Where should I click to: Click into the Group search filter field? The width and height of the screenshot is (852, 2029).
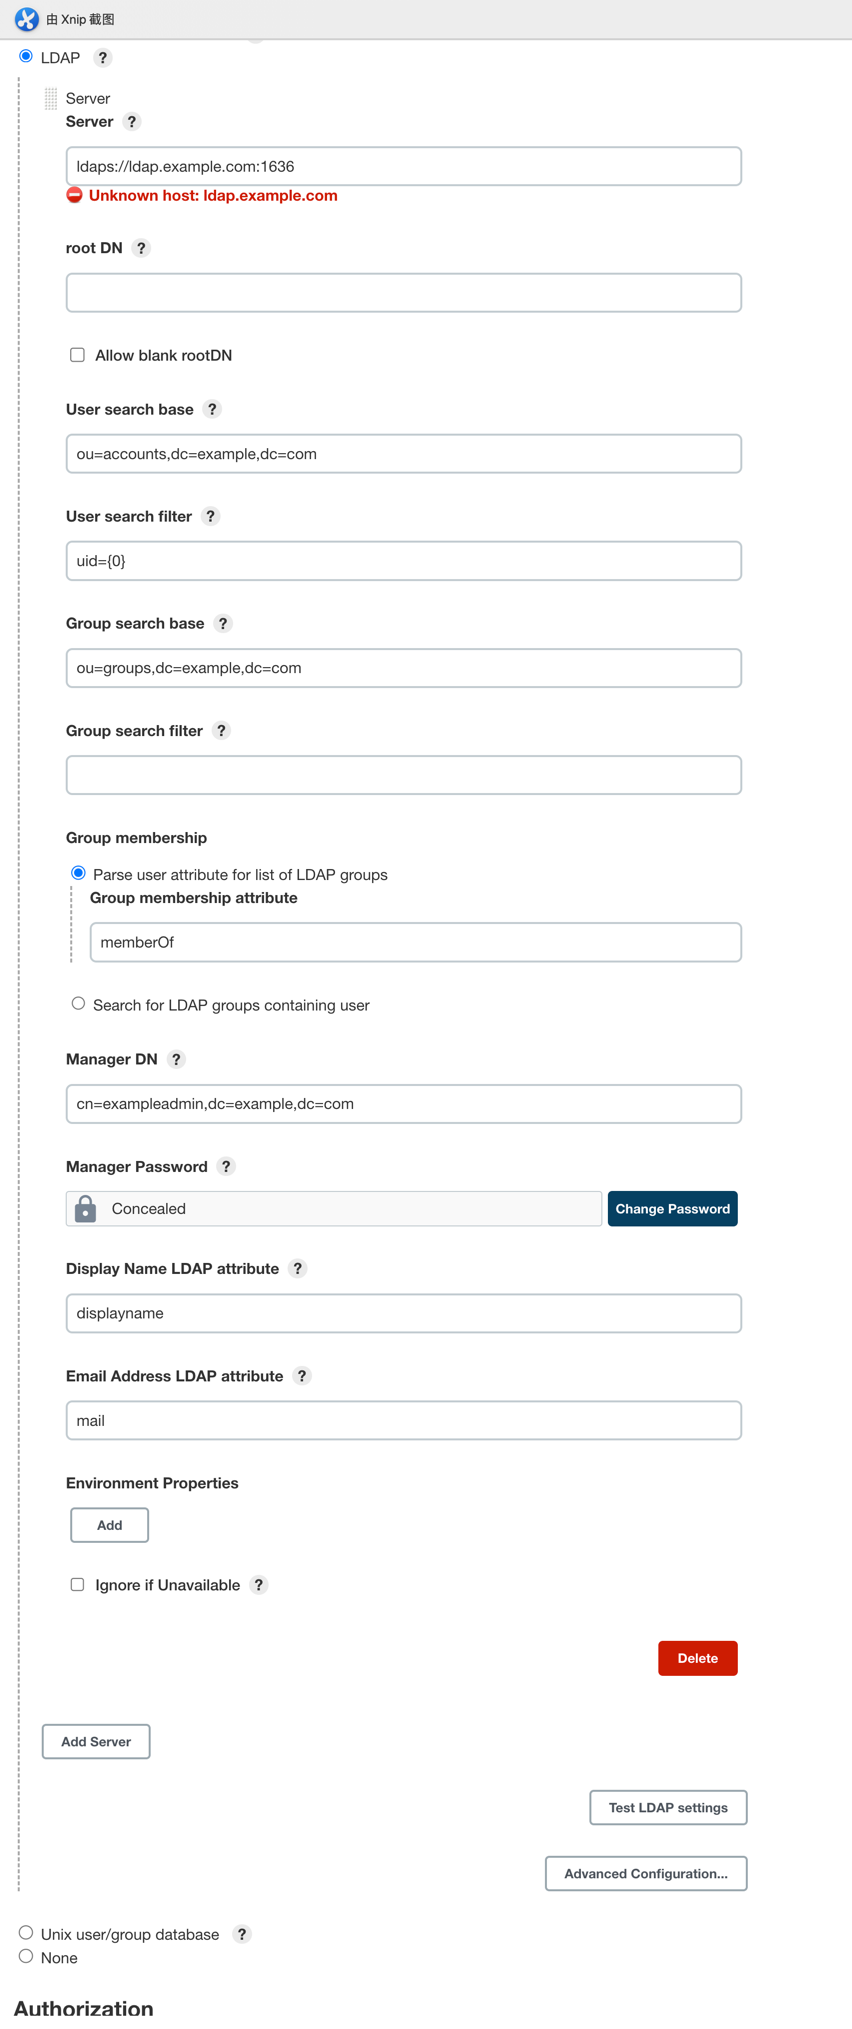pos(404,775)
